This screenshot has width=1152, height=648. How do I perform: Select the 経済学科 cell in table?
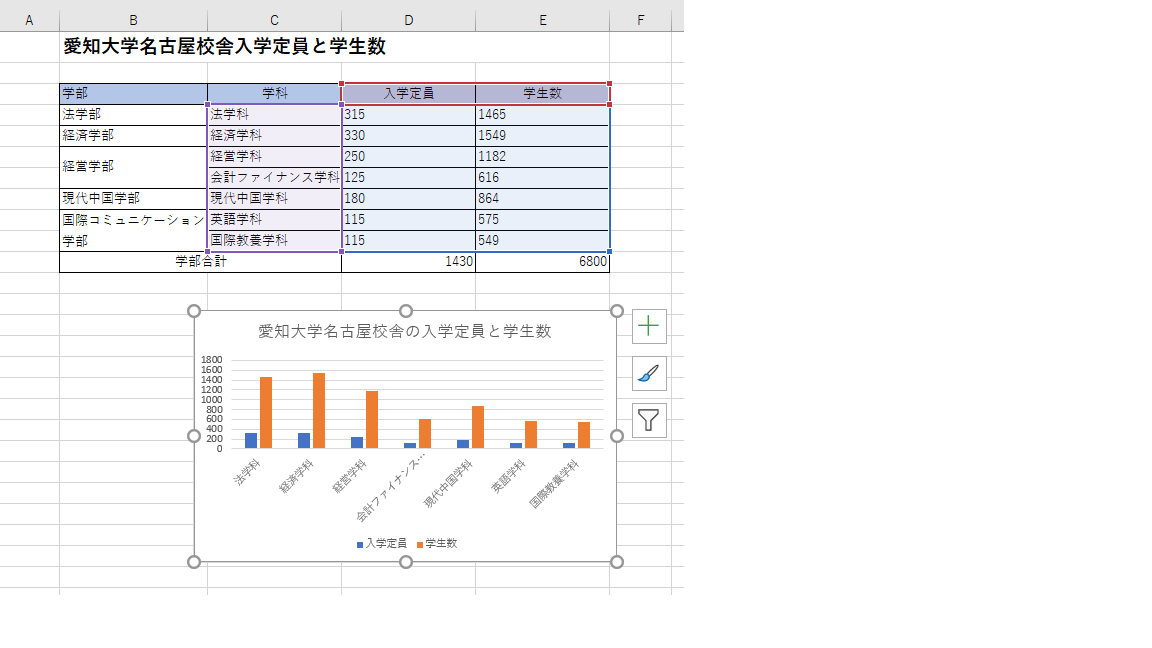pyautogui.click(x=274, y=135)
